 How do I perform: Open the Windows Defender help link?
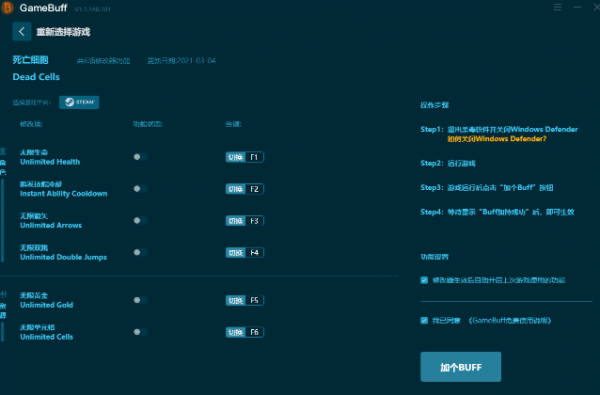coord(497,139)
